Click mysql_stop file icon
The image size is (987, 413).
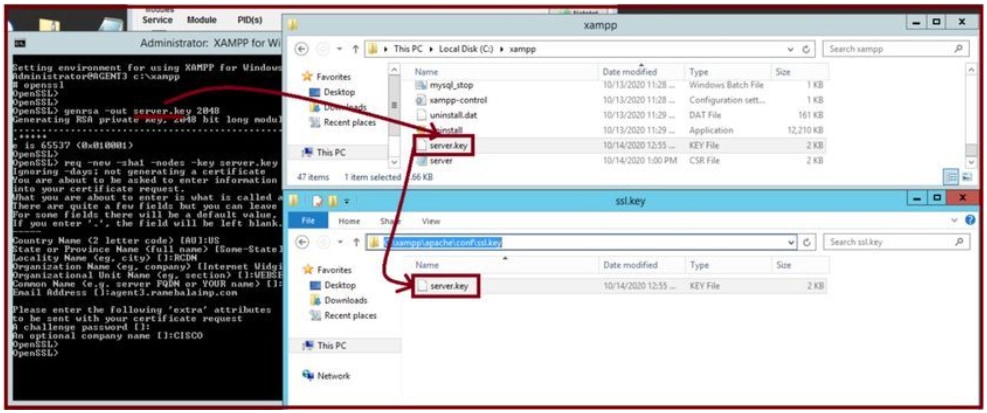pyautogui.click(x=421, y=85)
